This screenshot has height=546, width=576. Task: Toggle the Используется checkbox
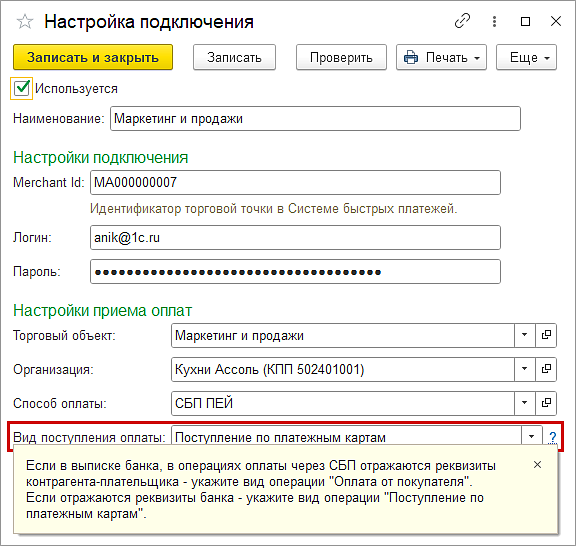tap(21, 88)
